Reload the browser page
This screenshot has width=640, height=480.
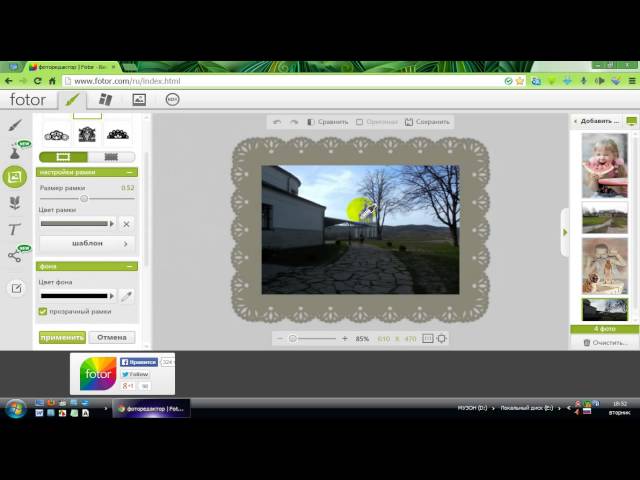38,81
